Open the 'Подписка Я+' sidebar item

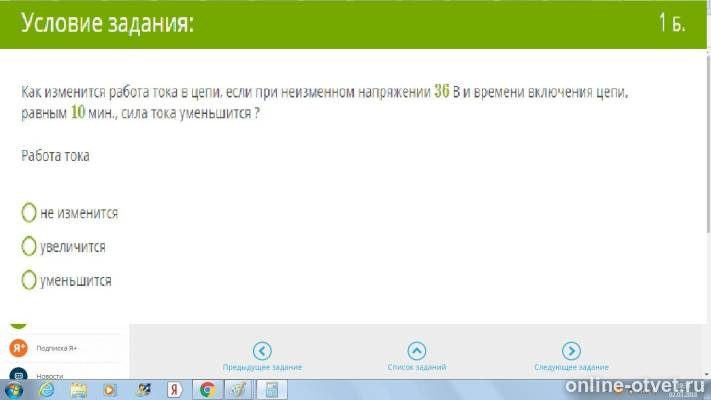[x=57, y=348]
